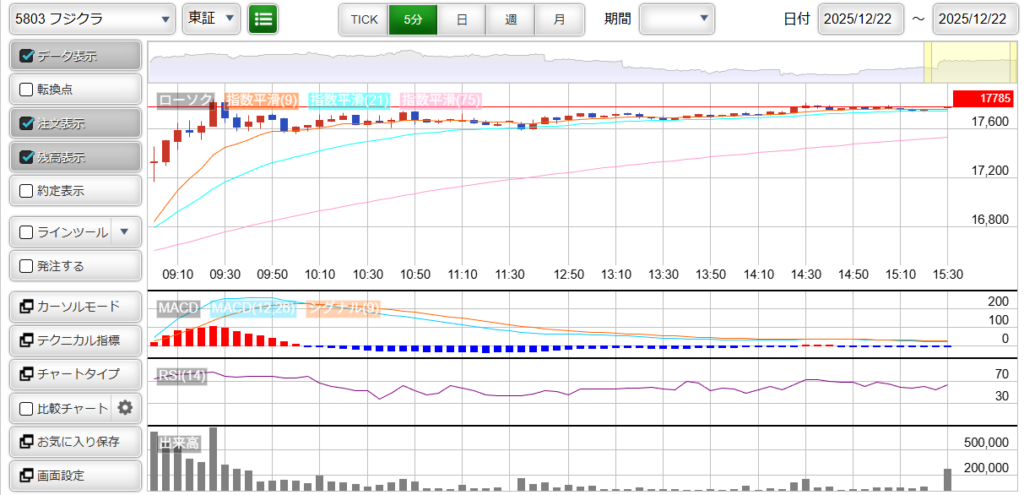The height and width of the screenshot is (495, 1024).
Task: Select the 週 weekly chart tab
Action: pos(510,19)
